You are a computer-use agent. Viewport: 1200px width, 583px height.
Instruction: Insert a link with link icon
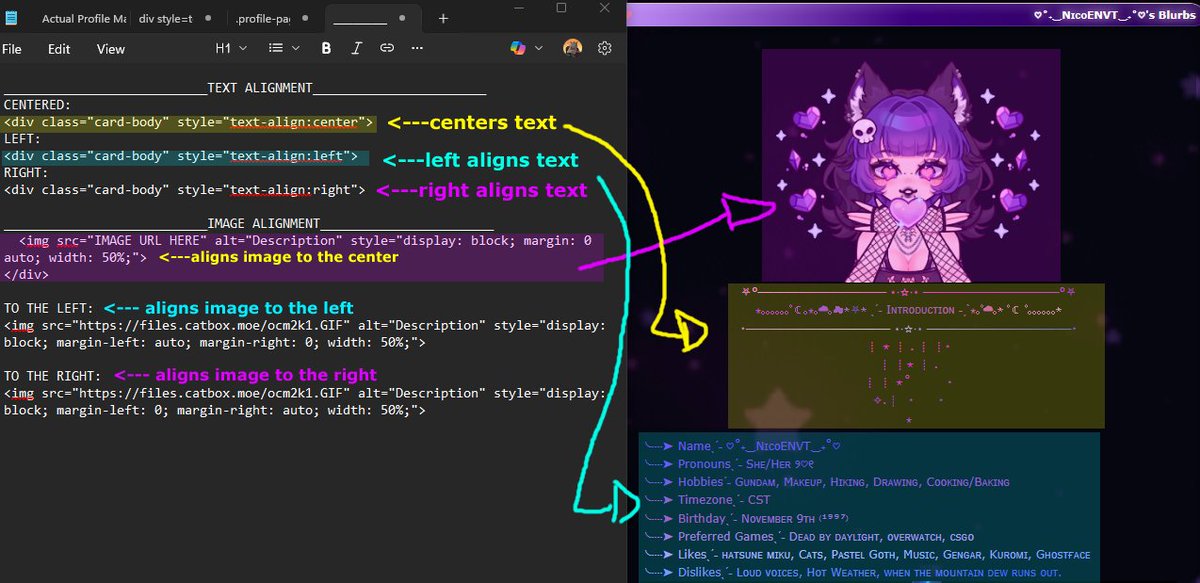click(386, 48)
